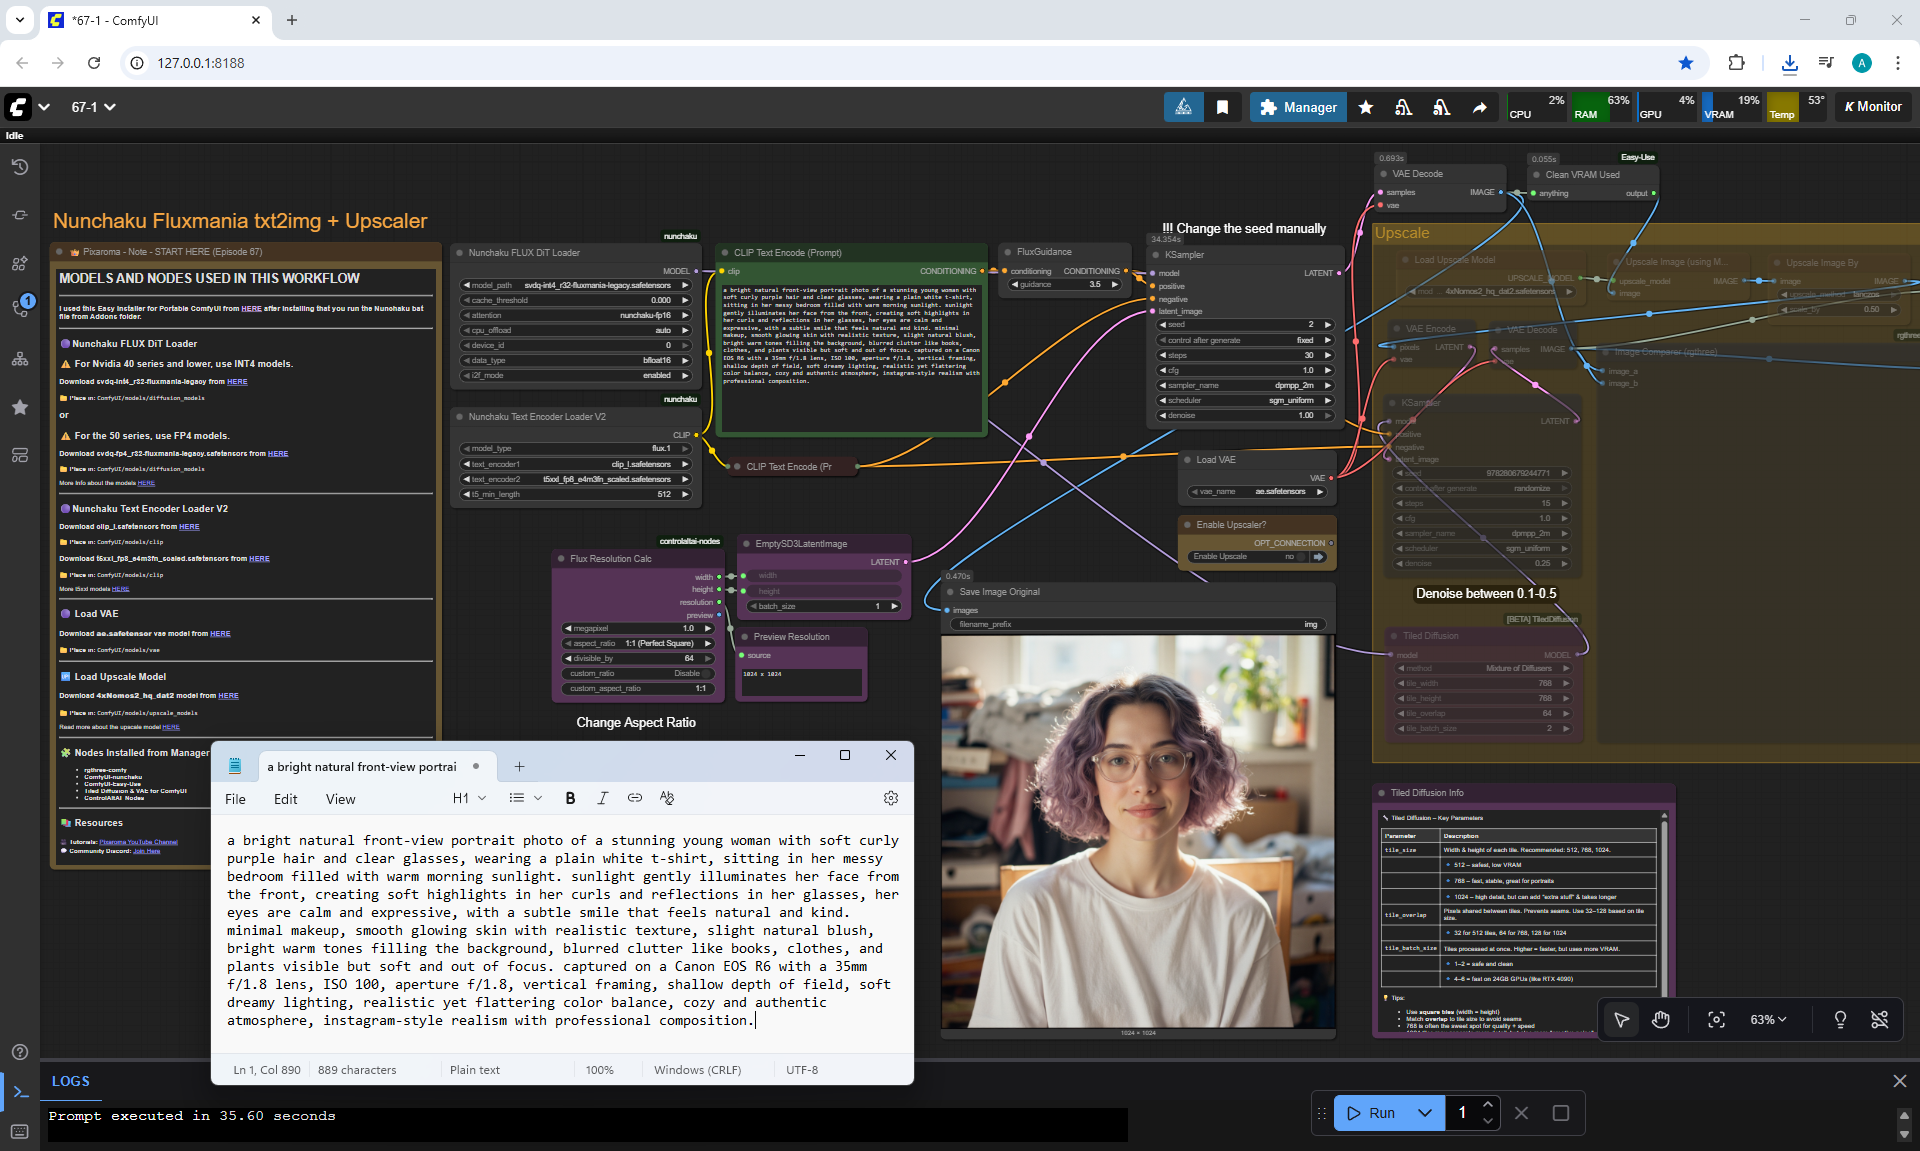Toggle link visibility icon in canvas toolbar
1920x1151 pixels.
[x=1879, y=1019]
